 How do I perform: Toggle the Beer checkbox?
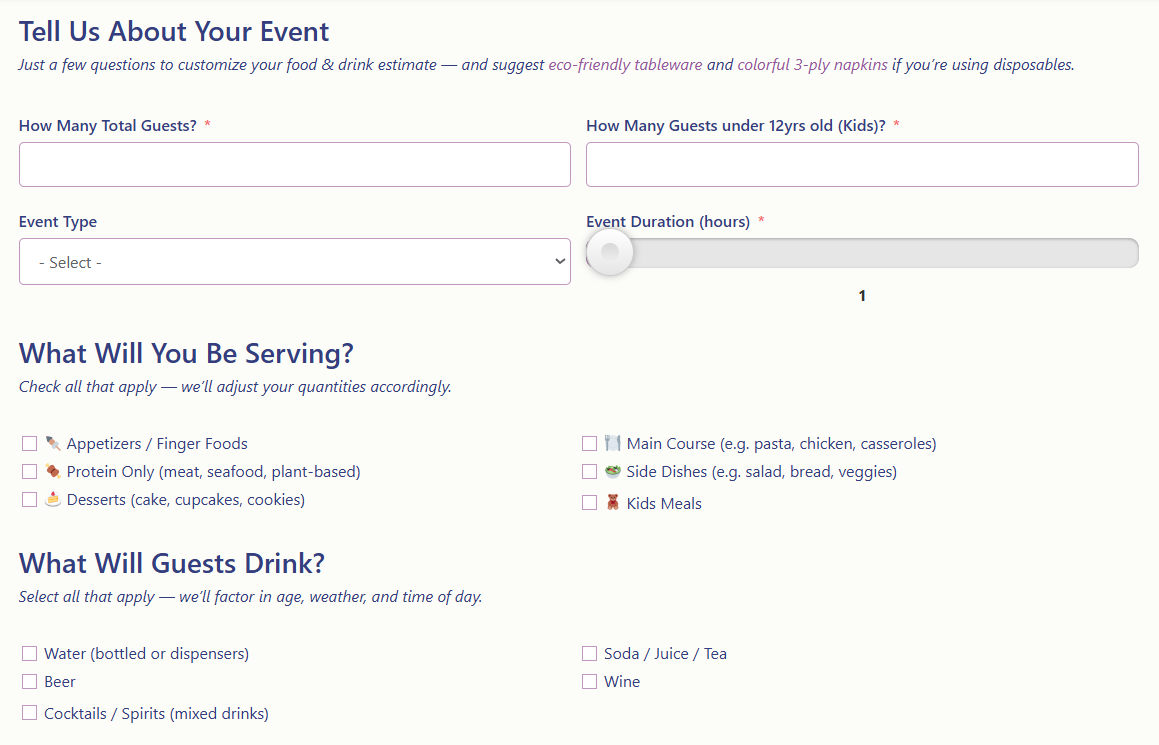coord(30,681)
